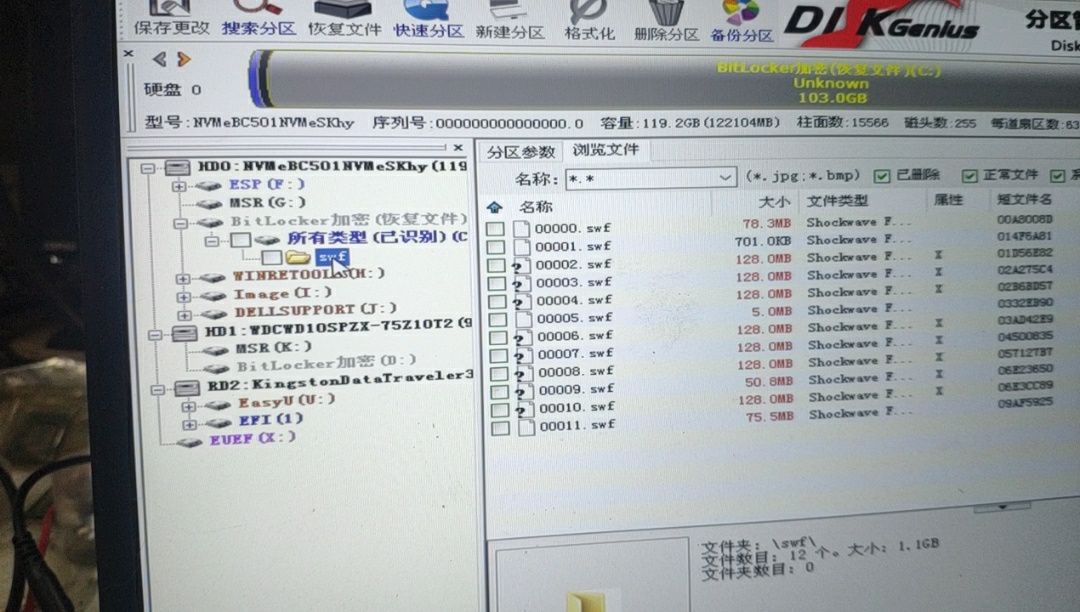This screenshot has width=1080, height=612.
Task: Open the 备份分区 tool
Action: (741, 21)
